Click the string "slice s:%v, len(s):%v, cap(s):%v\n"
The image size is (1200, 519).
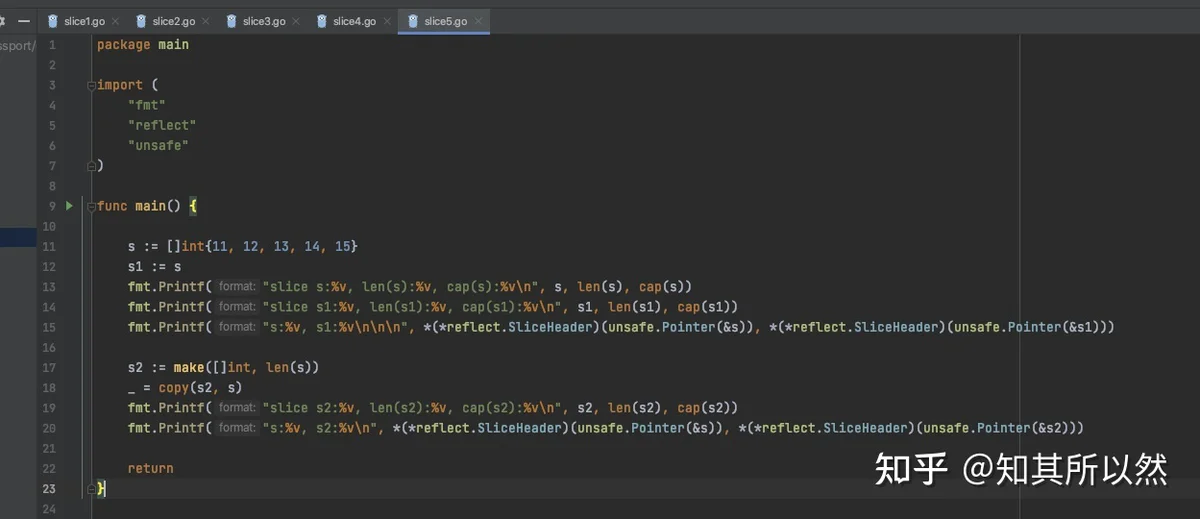tap(400, 287)
